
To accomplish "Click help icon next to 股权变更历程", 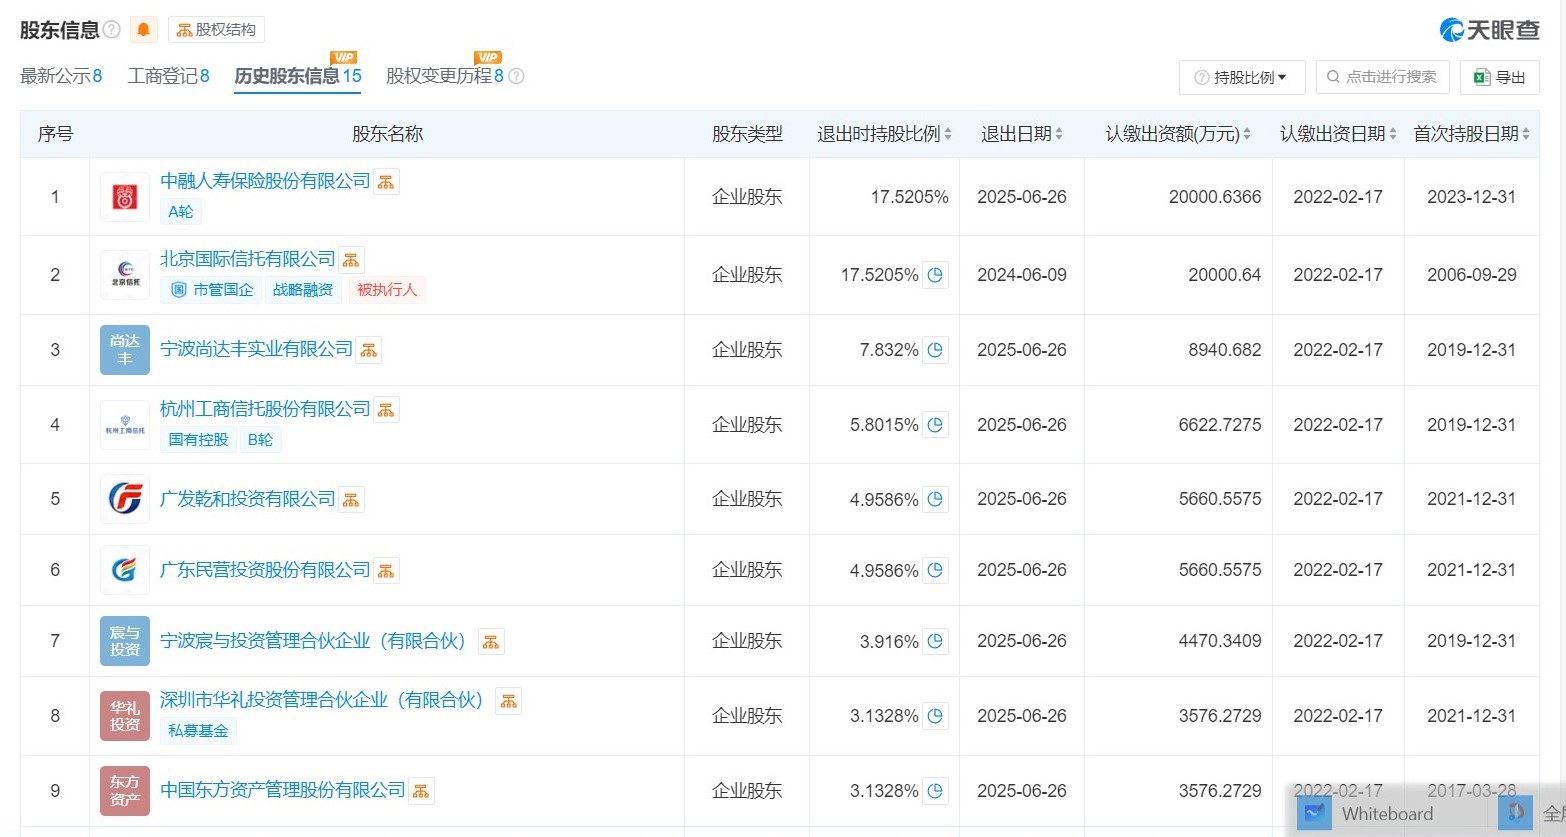I will (516, 76).
